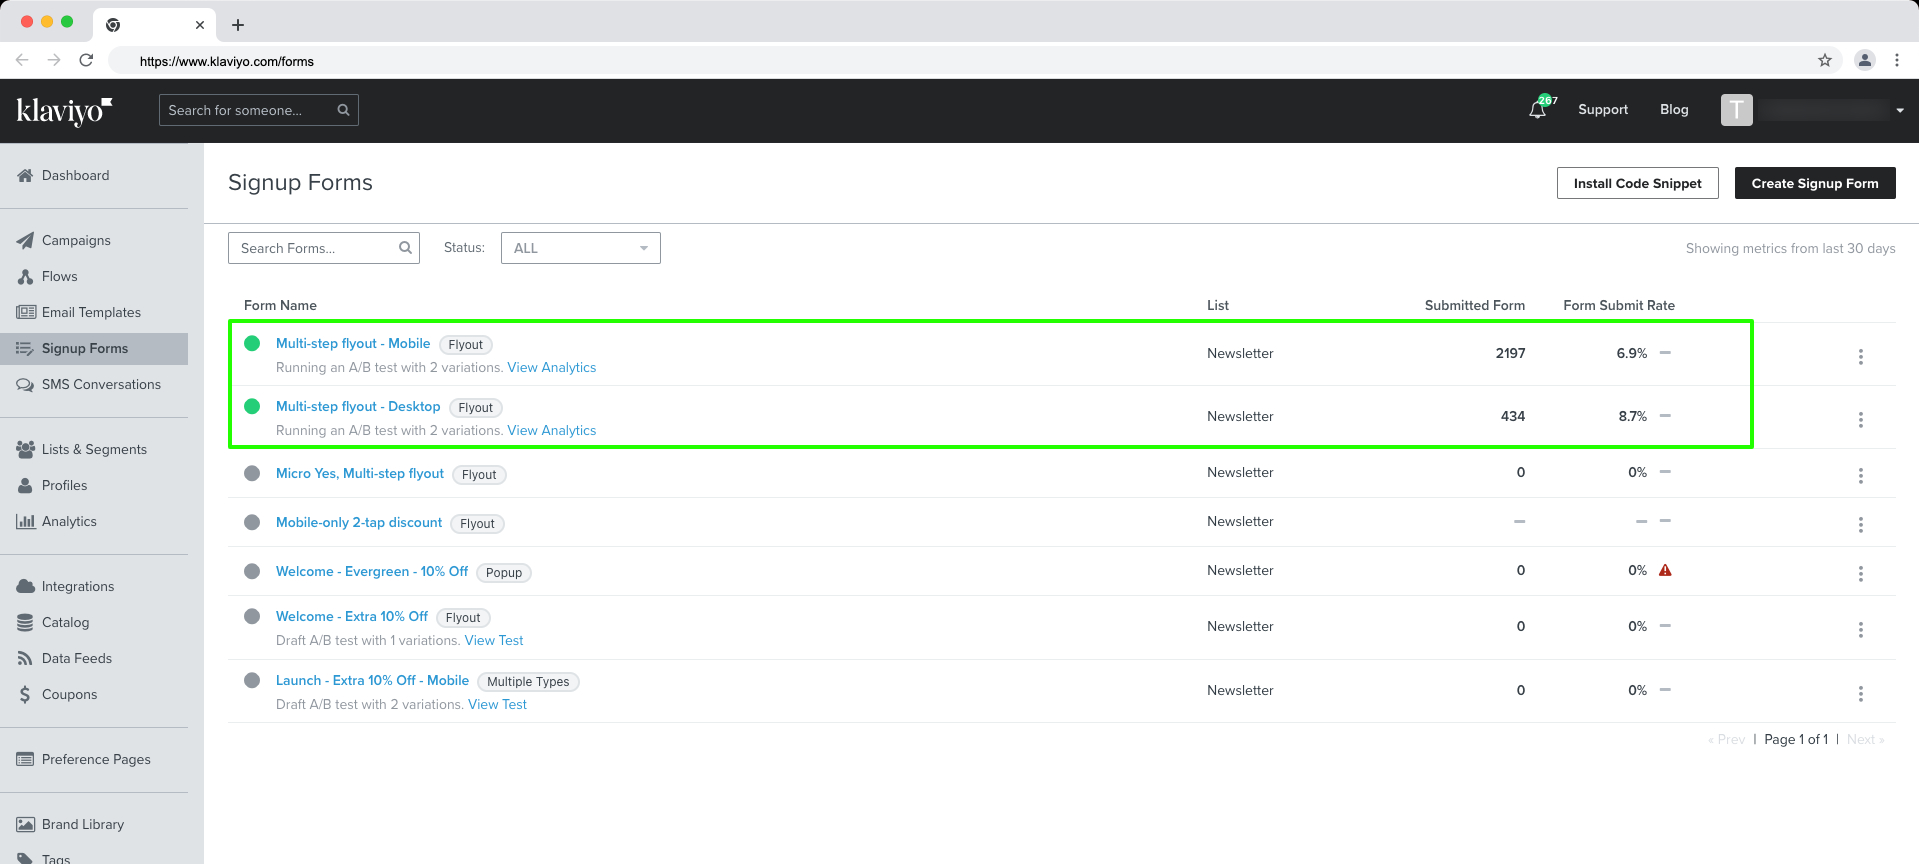Open options menu for Multi-step flyout - Mobile
Image resolution: width=1919 pixels, height=864 pixels.
(1861, 357)
